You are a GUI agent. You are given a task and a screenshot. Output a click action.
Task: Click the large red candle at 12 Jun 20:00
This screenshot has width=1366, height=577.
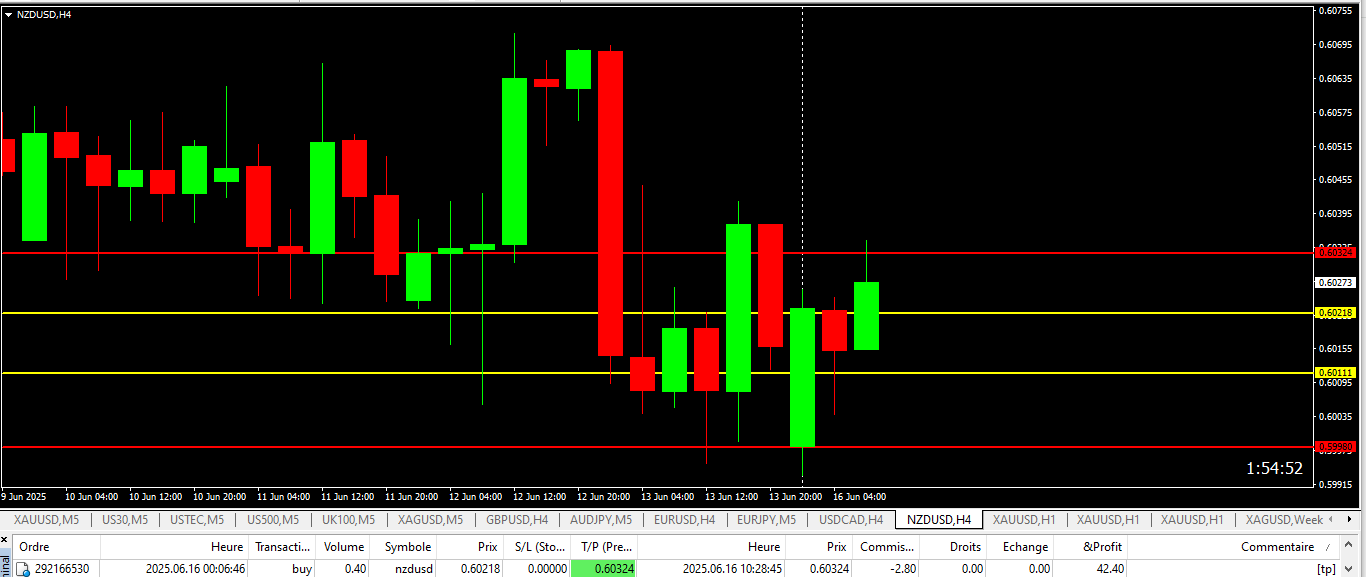(x=610, y=203)
